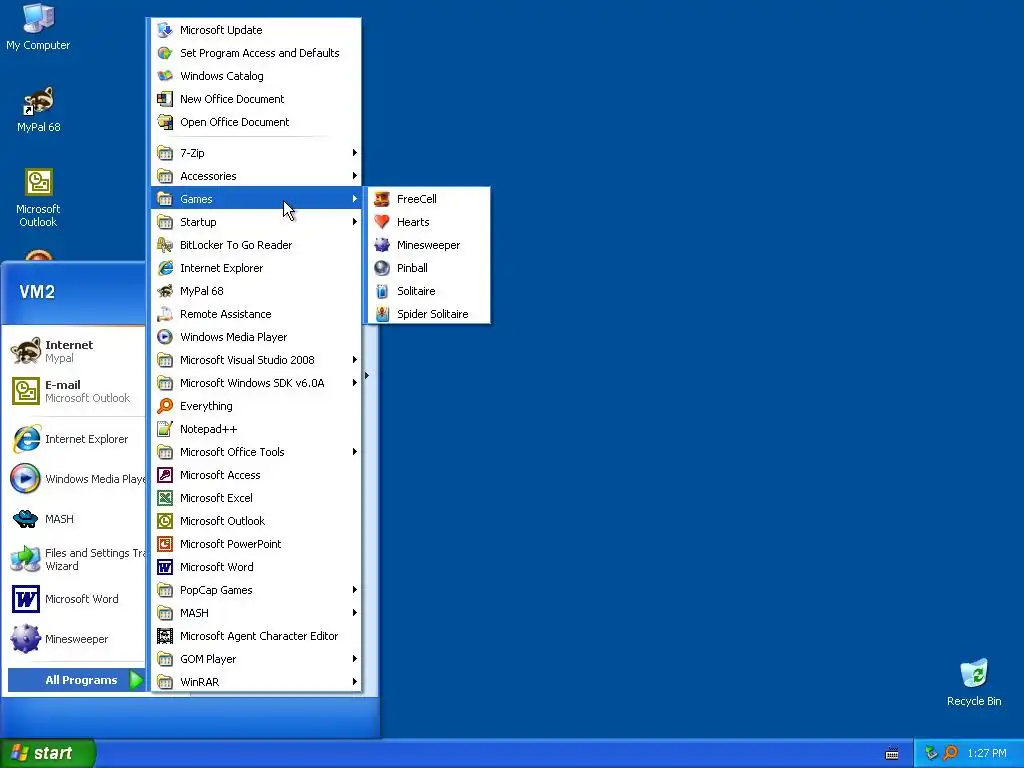This screenshot has width=1024, height=768.
Task: Click Internet Mypal pinned start item
Action: tap(75, 351)
